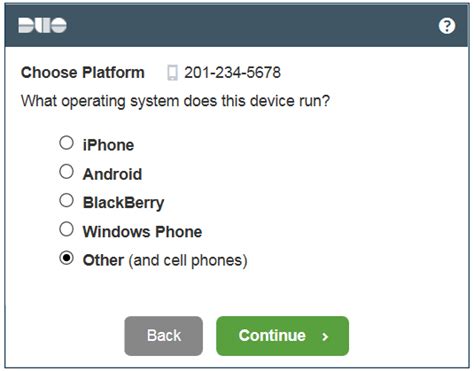Proceed with the green Continue button

[283, 336]
